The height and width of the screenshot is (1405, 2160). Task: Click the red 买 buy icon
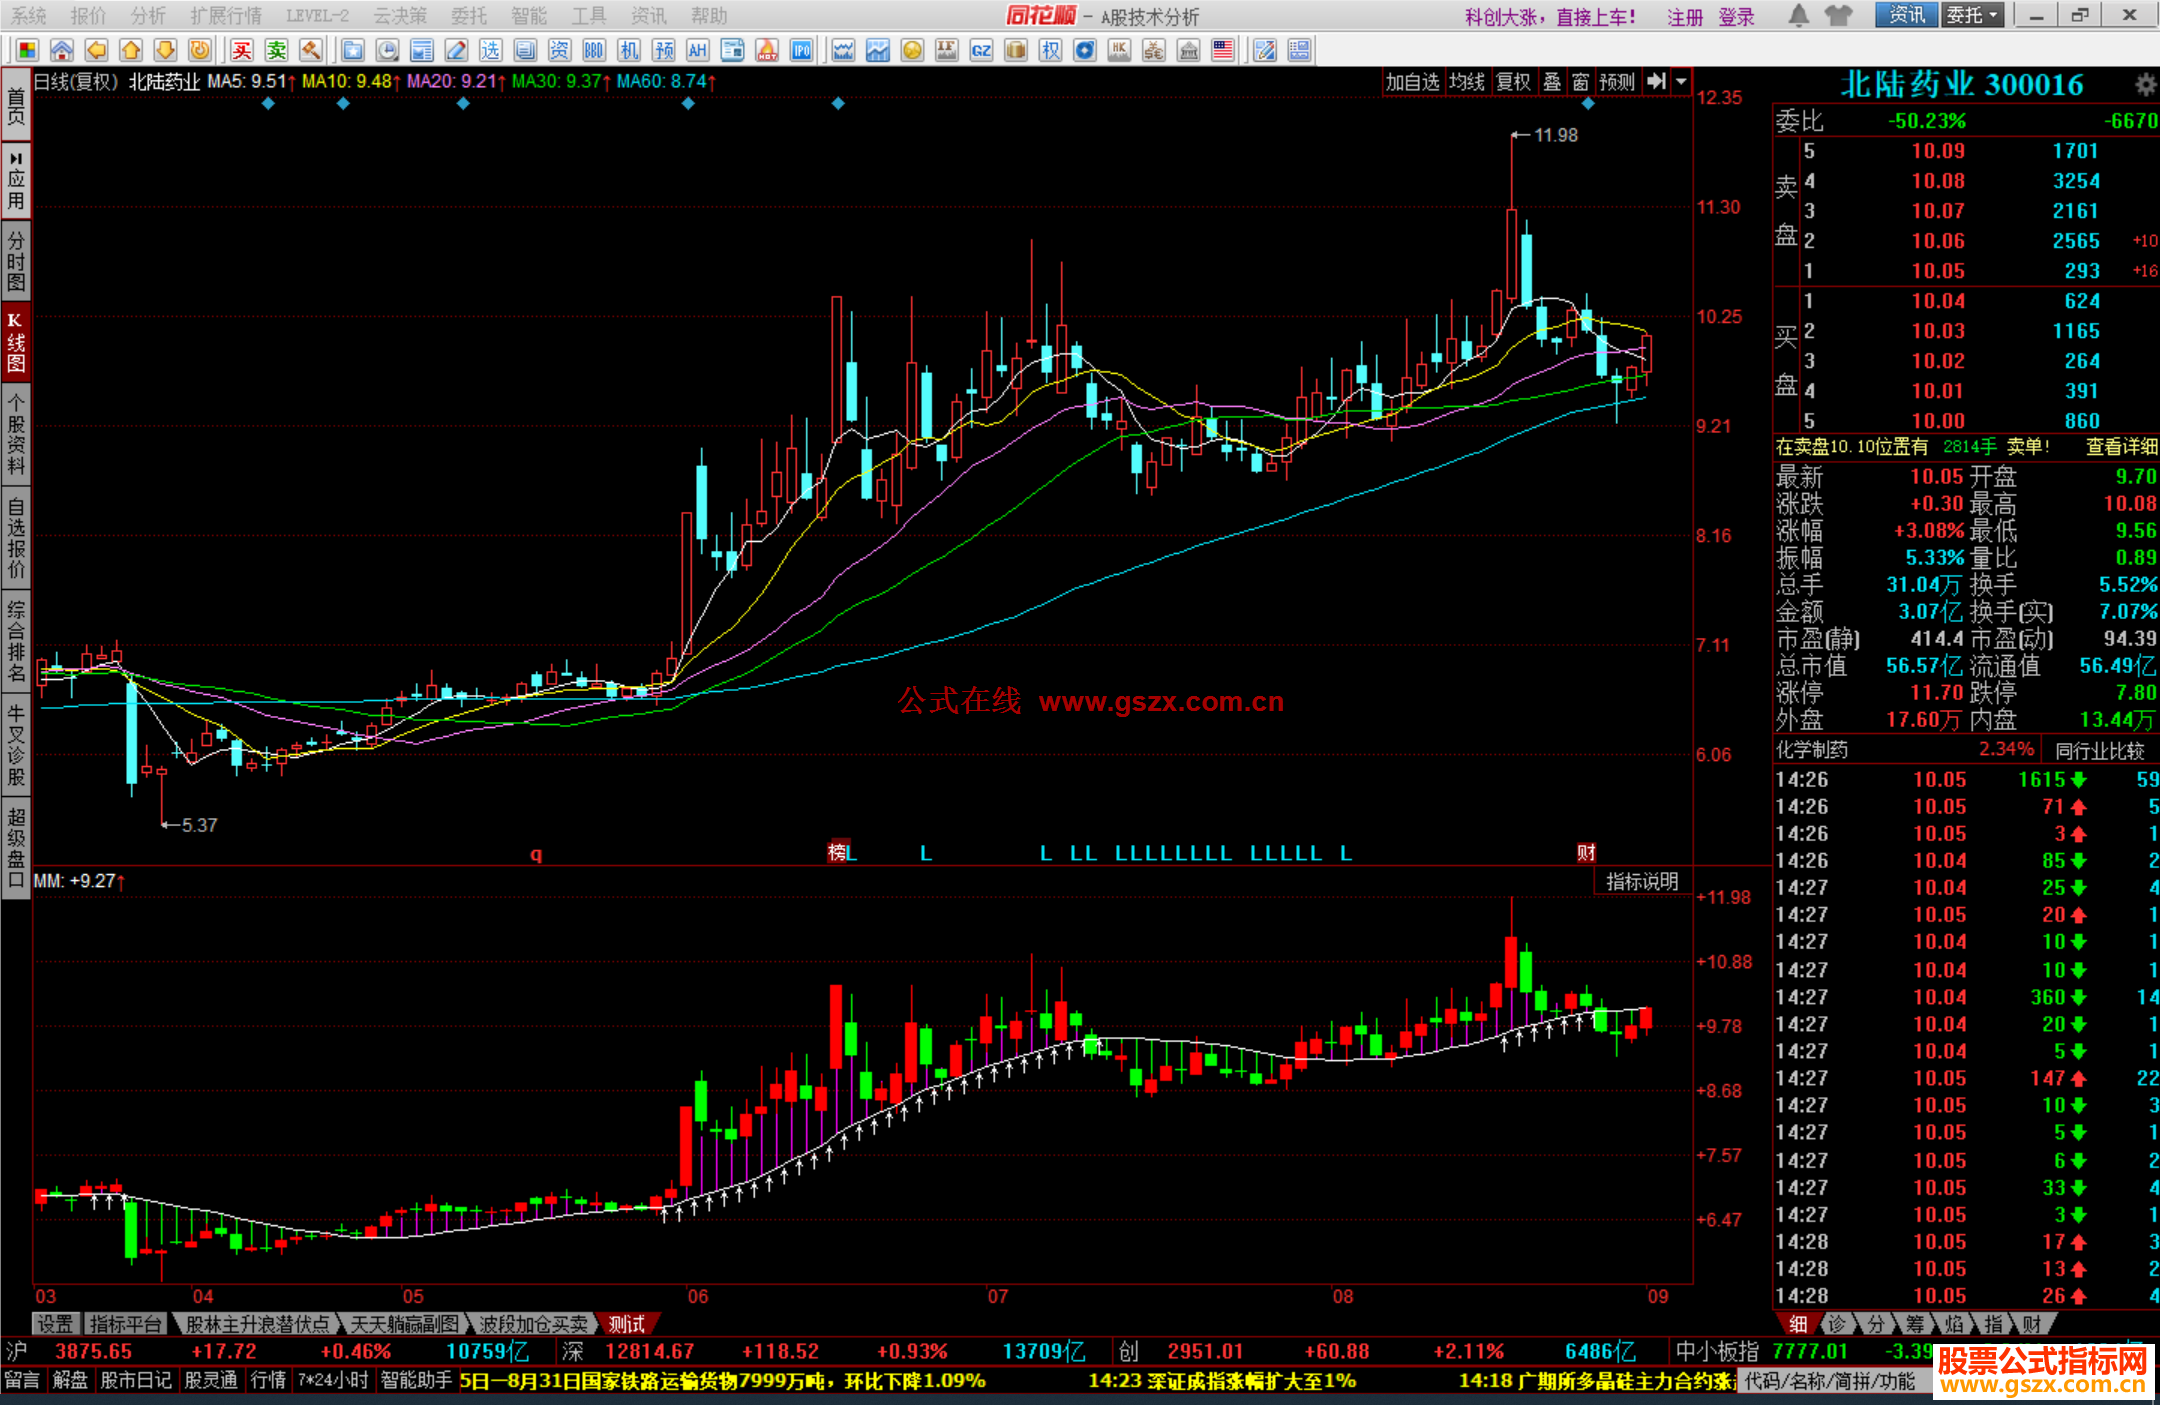pyautogui.click(x=242, y=51)
